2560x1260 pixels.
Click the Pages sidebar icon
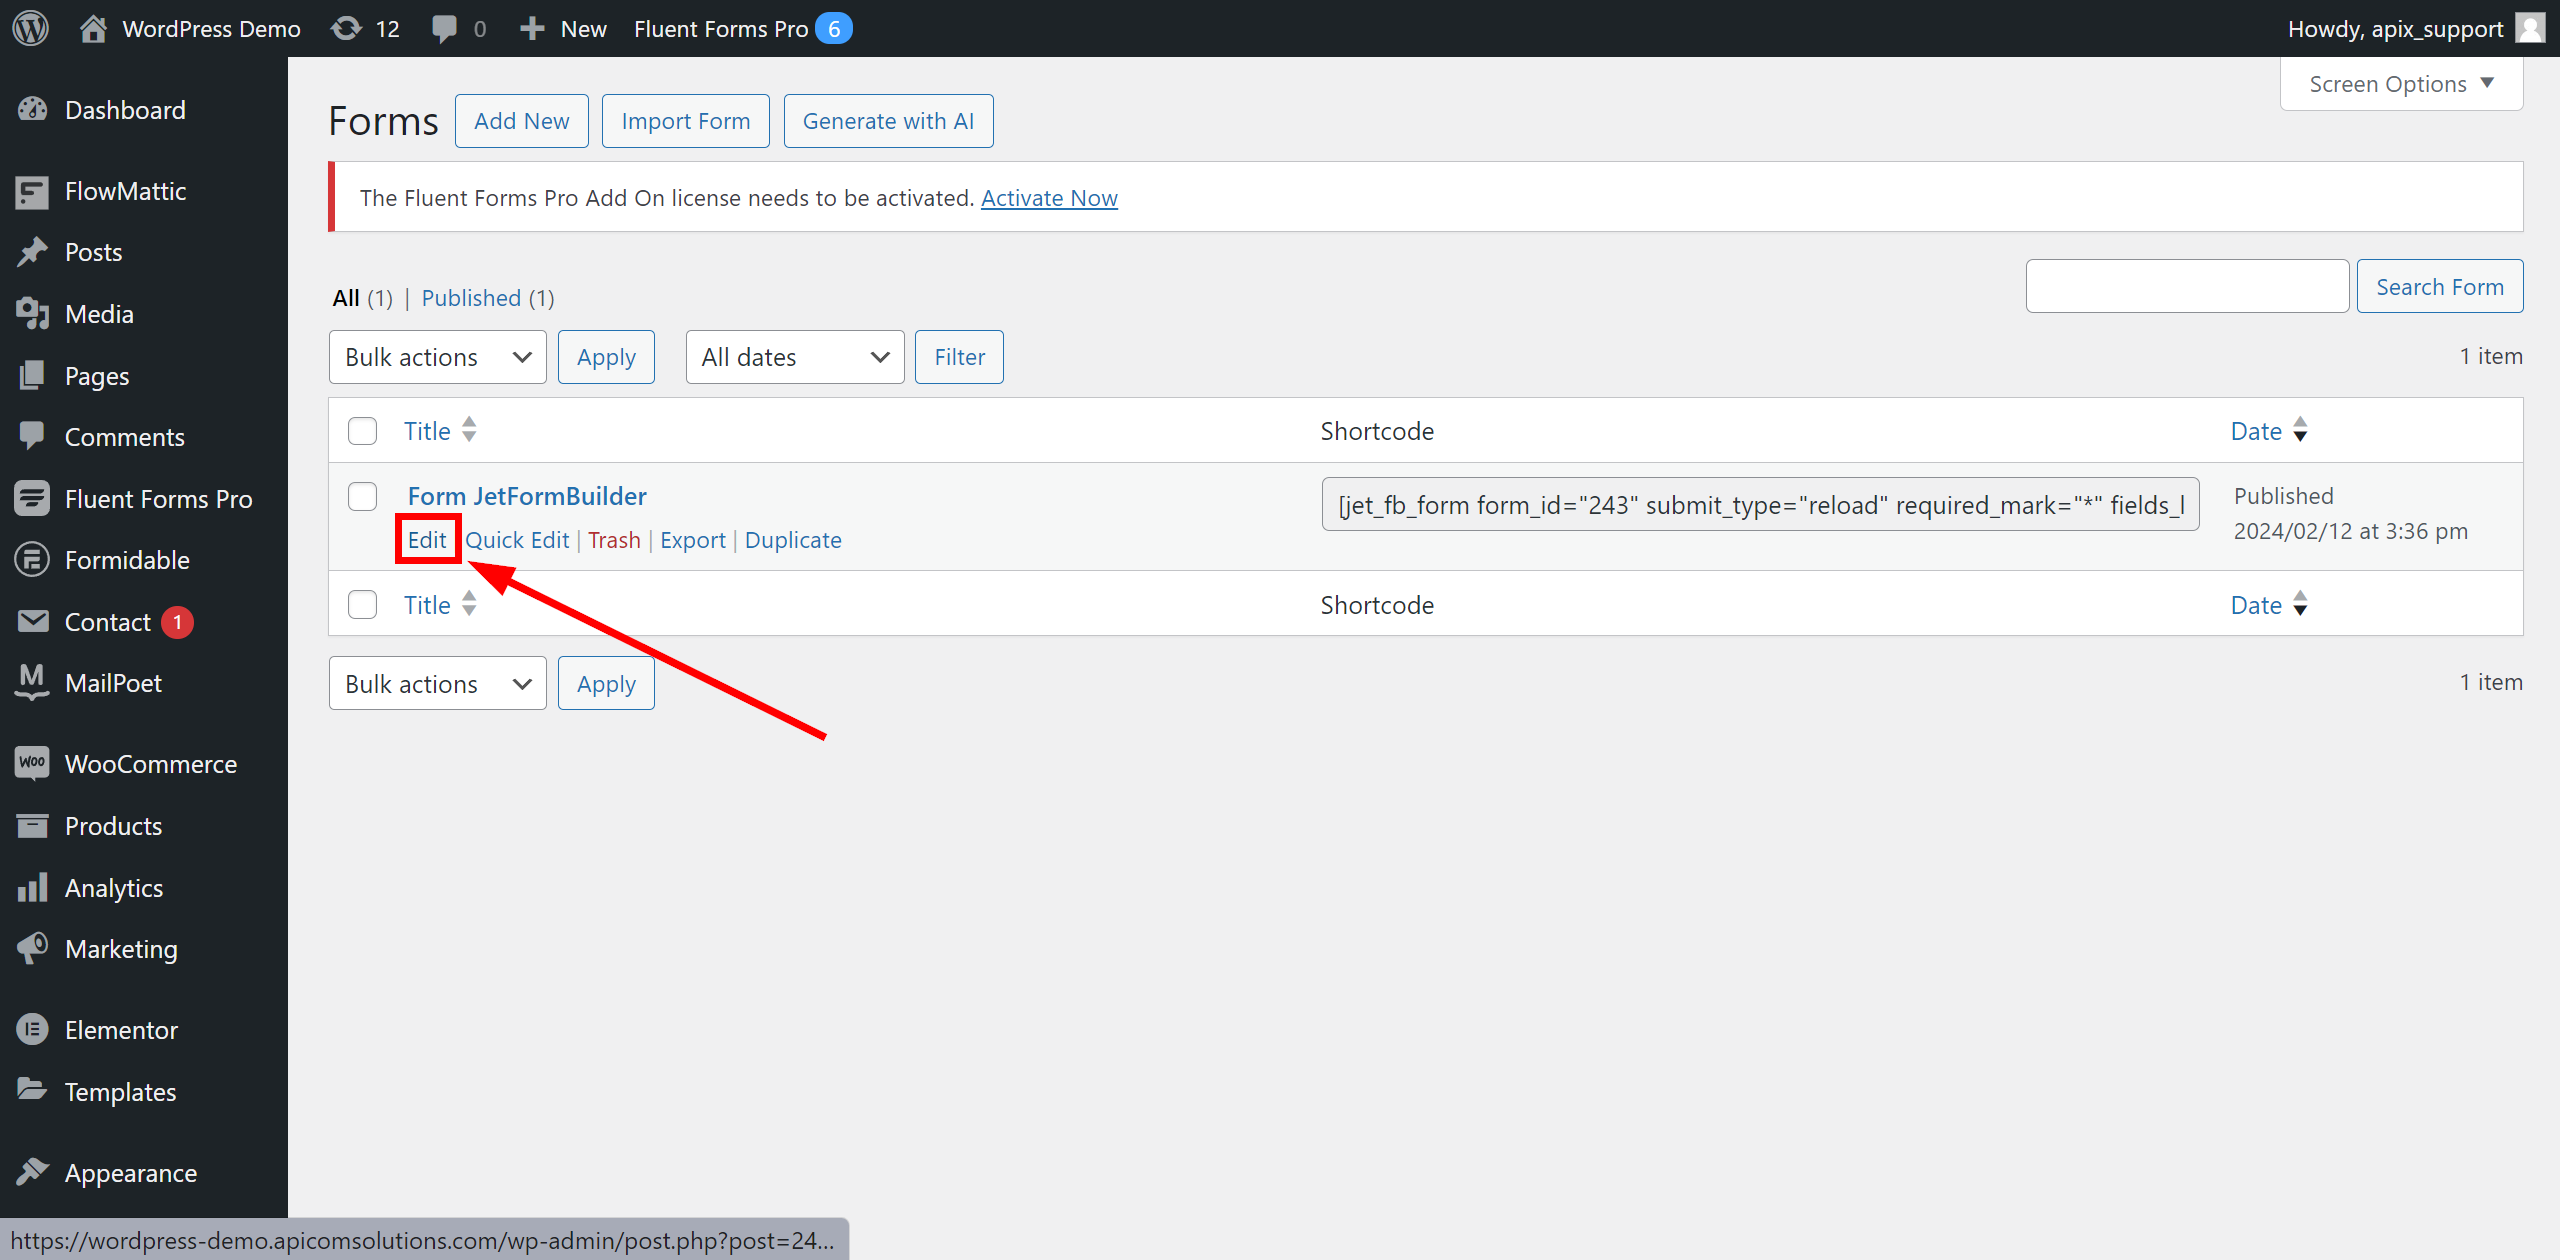(x=32, y=375)
